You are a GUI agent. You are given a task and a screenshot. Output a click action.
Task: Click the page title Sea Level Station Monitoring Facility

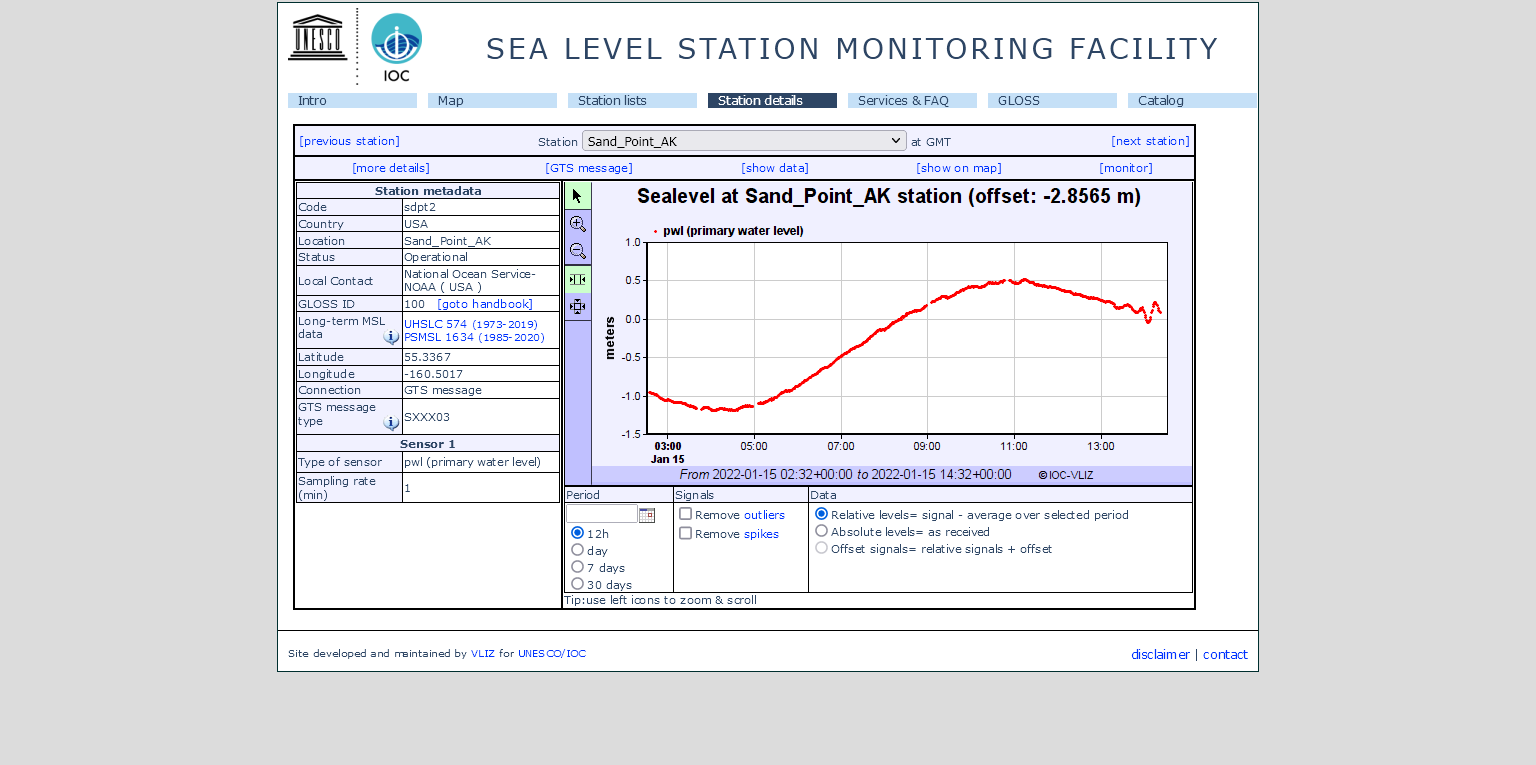coord(852,49)
